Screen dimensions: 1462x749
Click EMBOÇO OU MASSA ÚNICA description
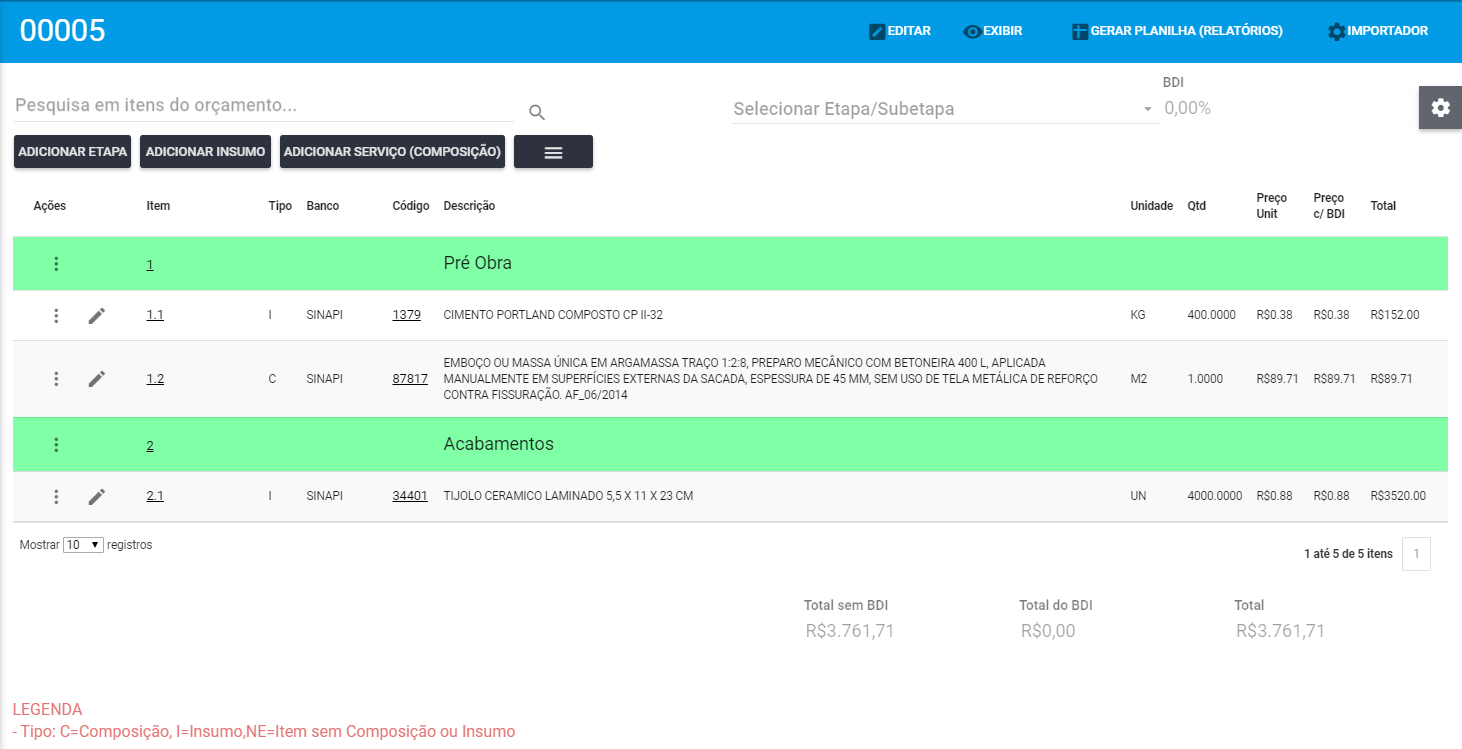pyautogui.click(x=770, y=379)
